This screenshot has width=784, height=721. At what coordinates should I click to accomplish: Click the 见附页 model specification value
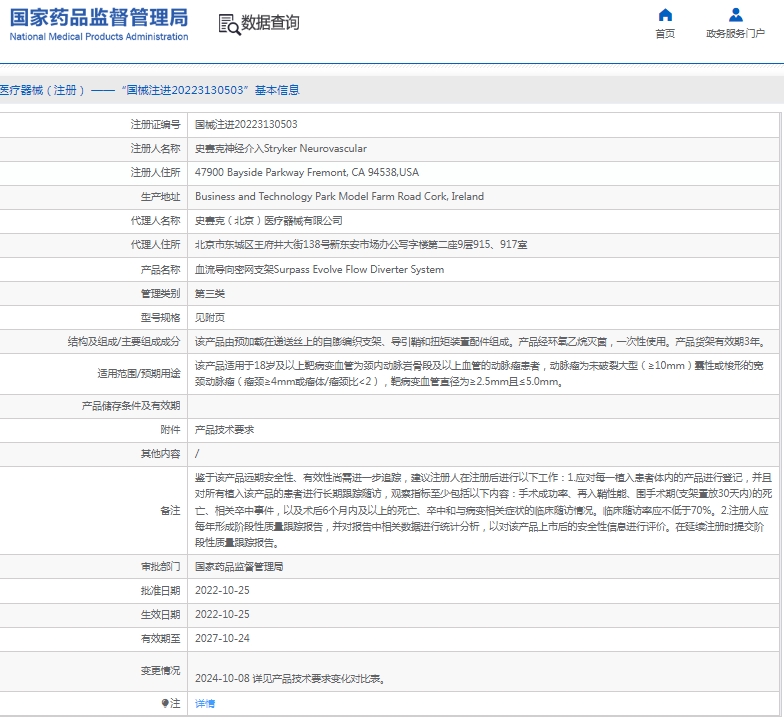coord(210,318)
